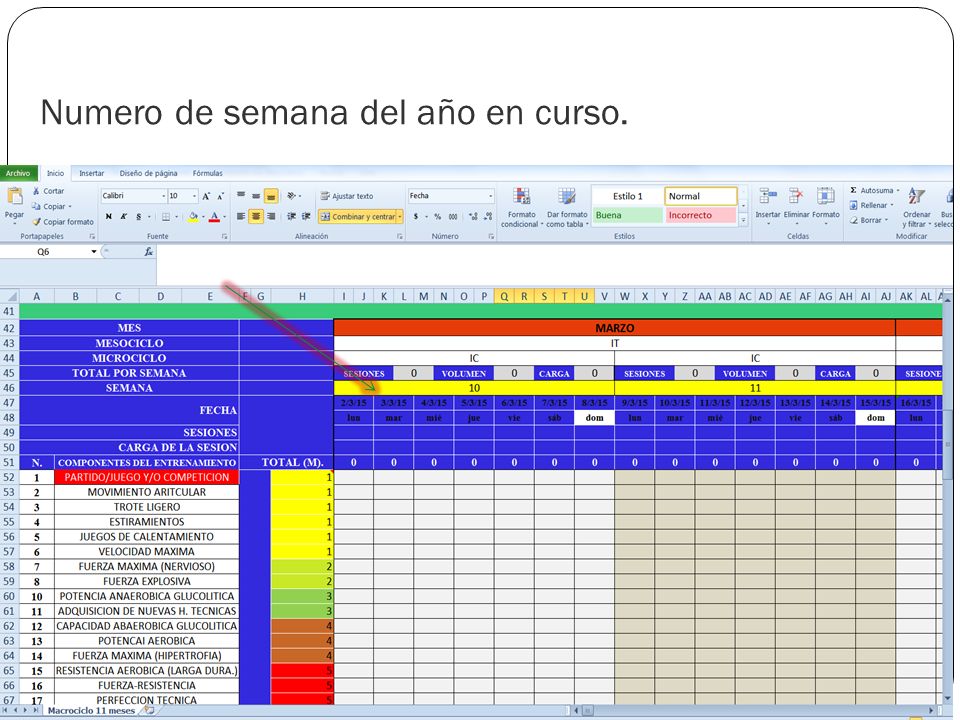The image size is (960, 720).
Task: Open the Calibri font name dropdown
Action: pyautogui.click(x=163, y=196)
